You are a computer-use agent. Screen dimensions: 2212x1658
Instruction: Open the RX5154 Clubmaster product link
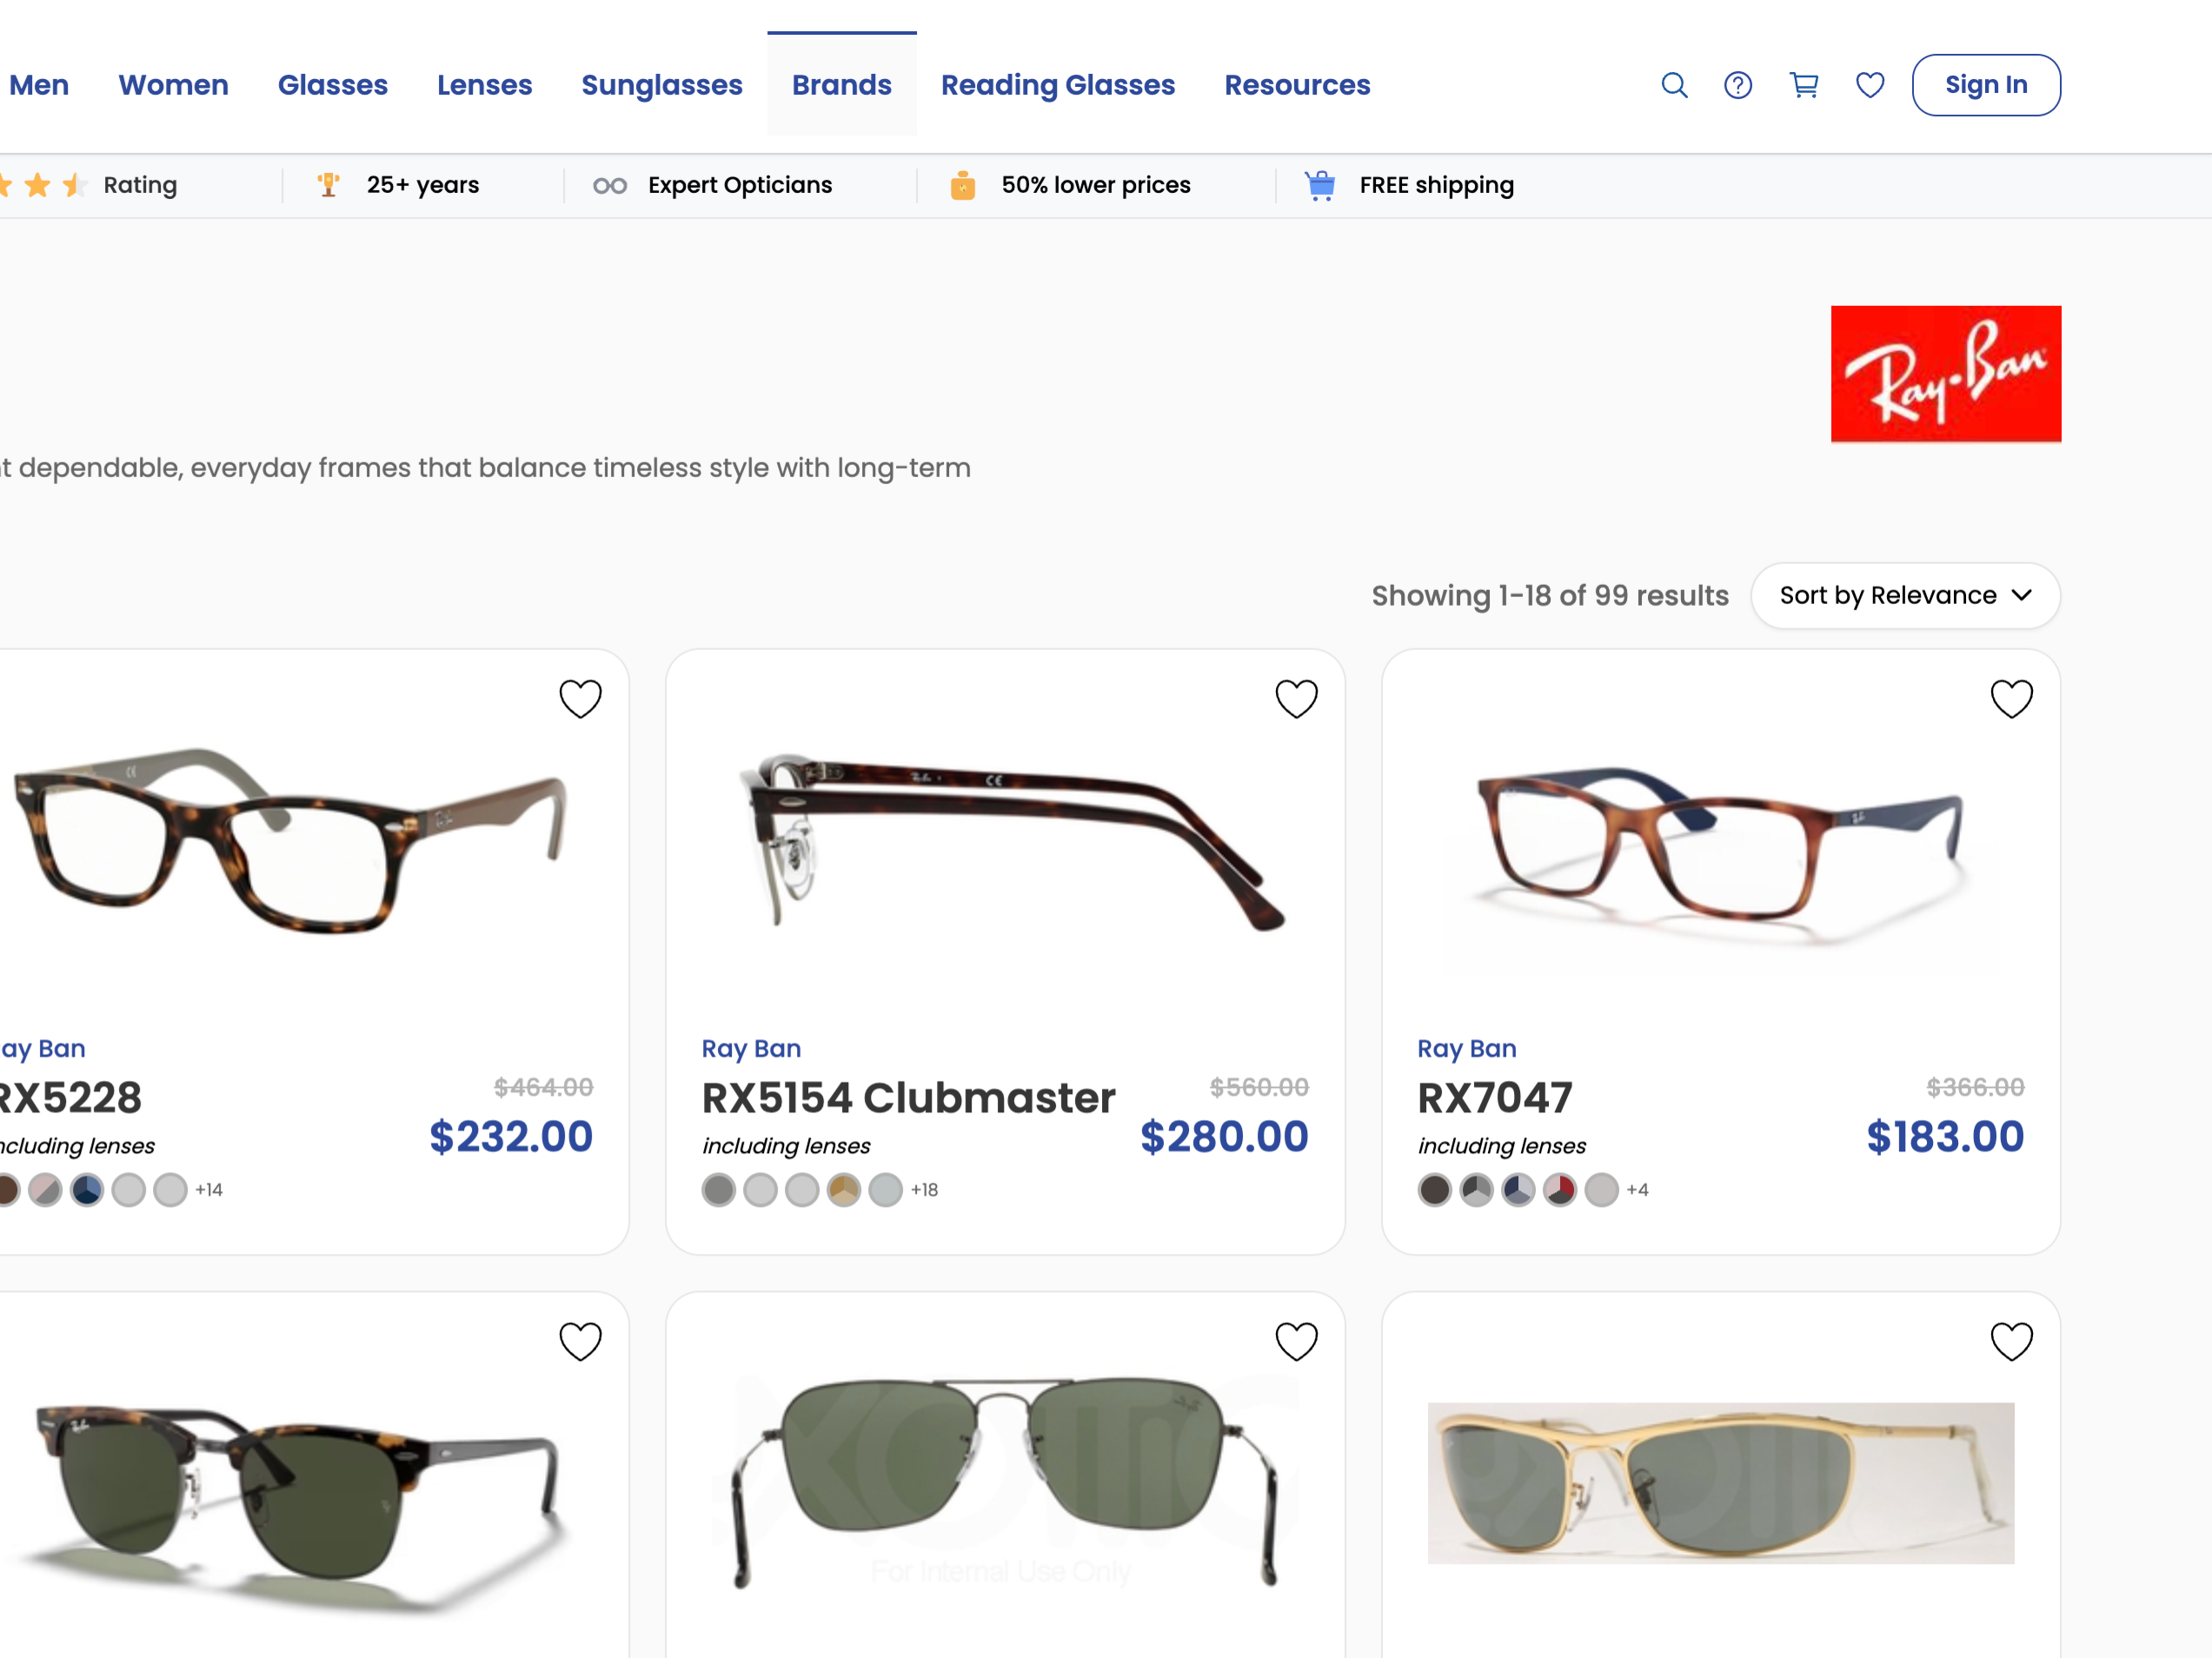pyautogui.click(x=908, y=1098)
